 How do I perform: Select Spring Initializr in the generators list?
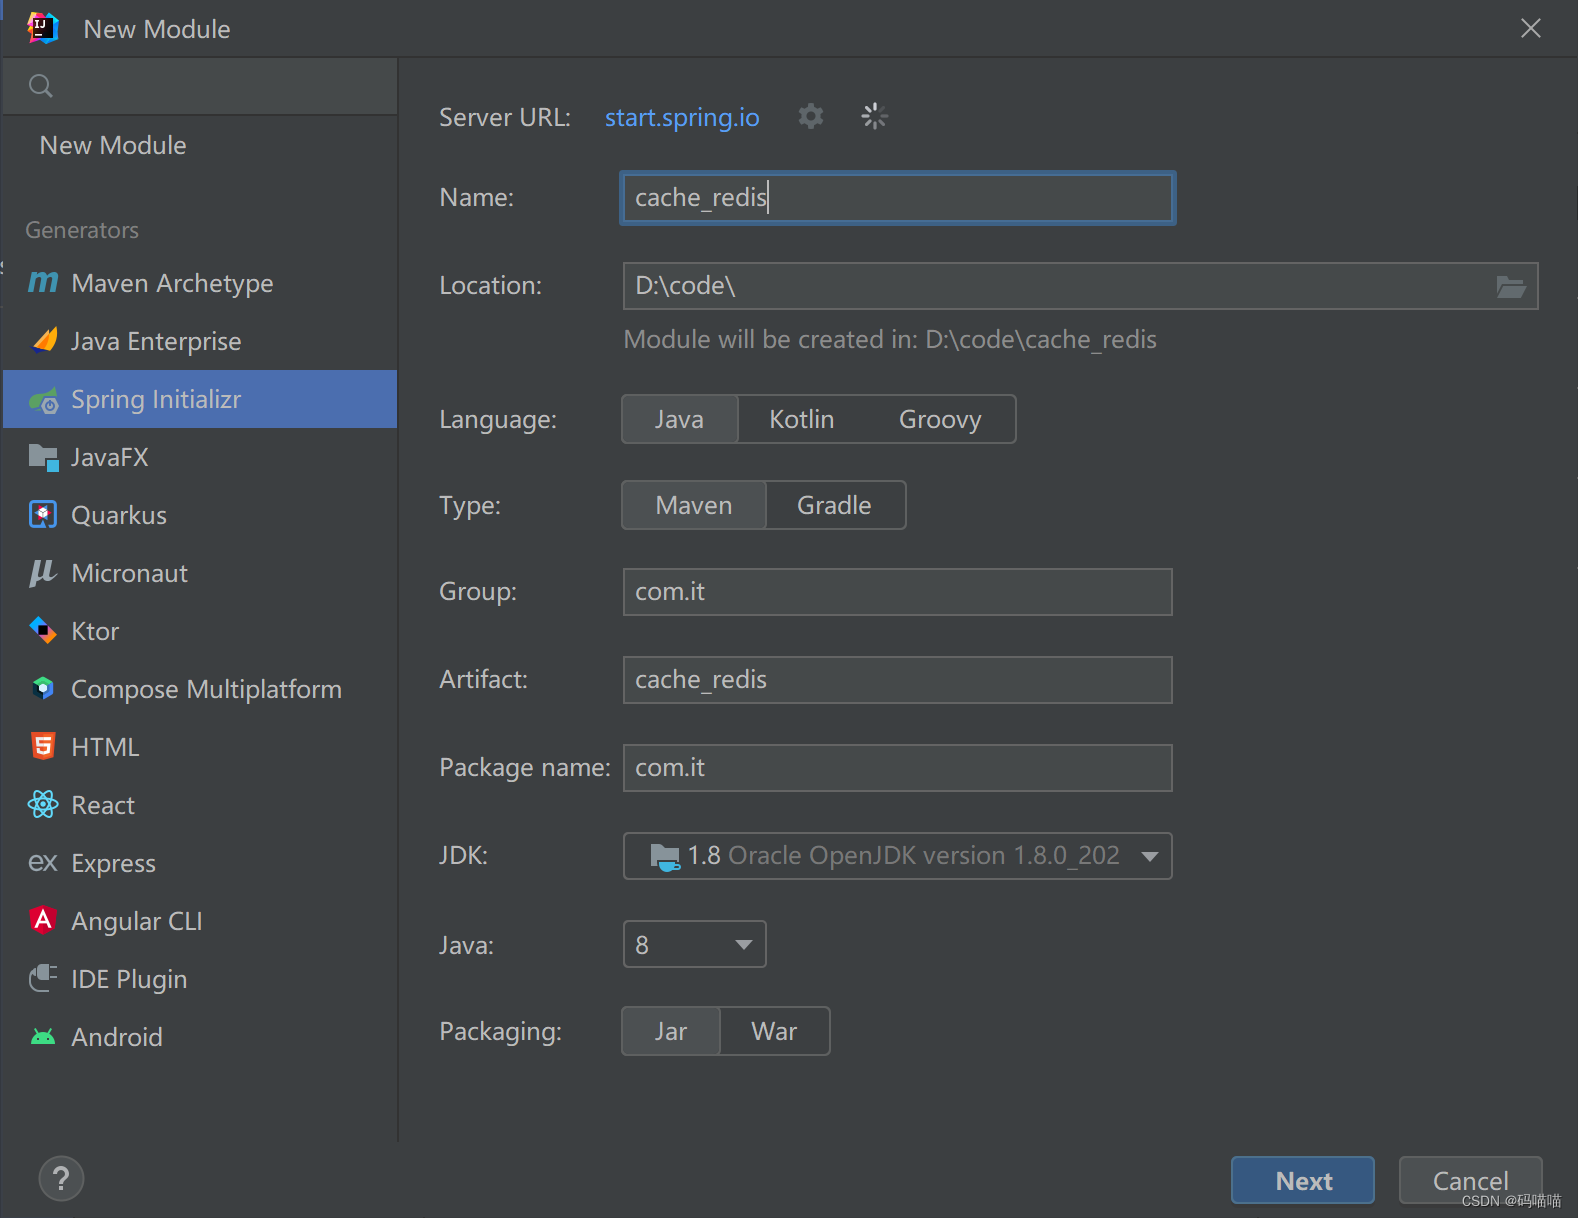click(156, 400)
